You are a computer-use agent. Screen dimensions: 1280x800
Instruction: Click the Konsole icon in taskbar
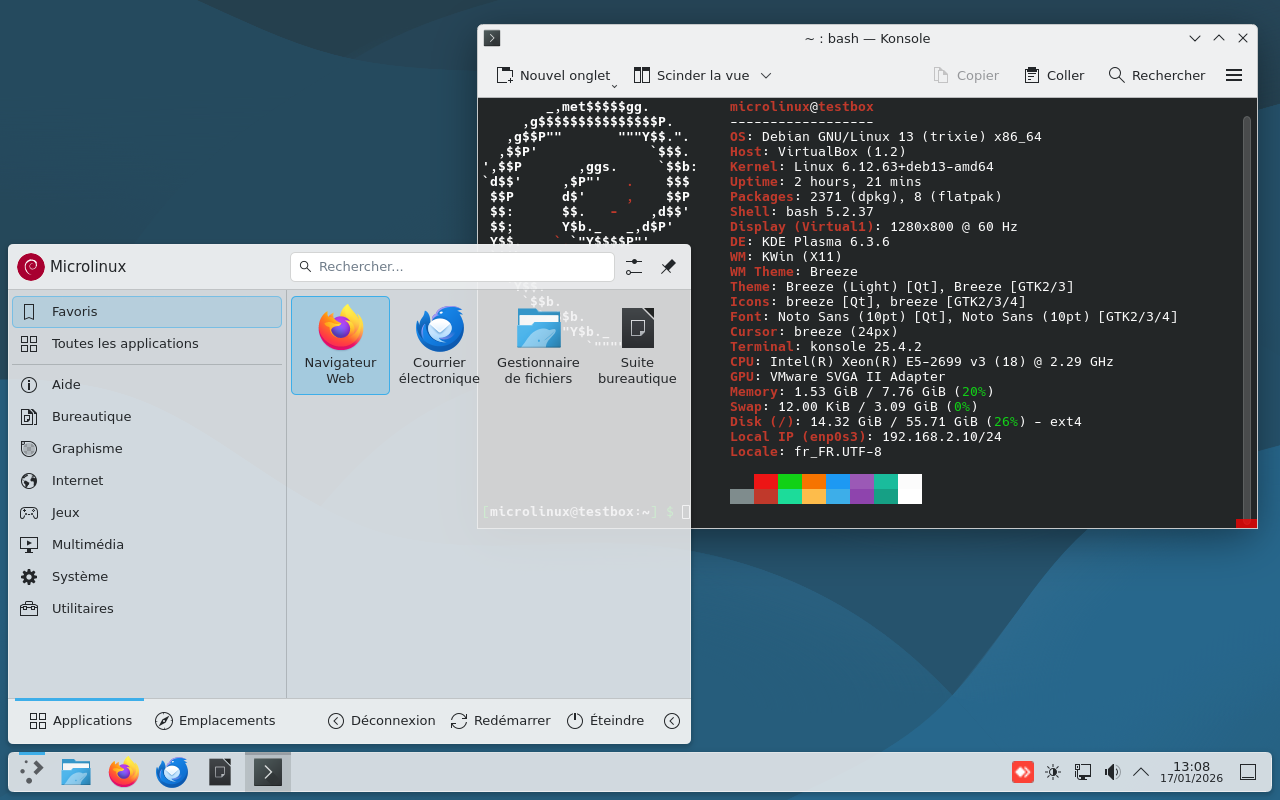tap(267, 772)
